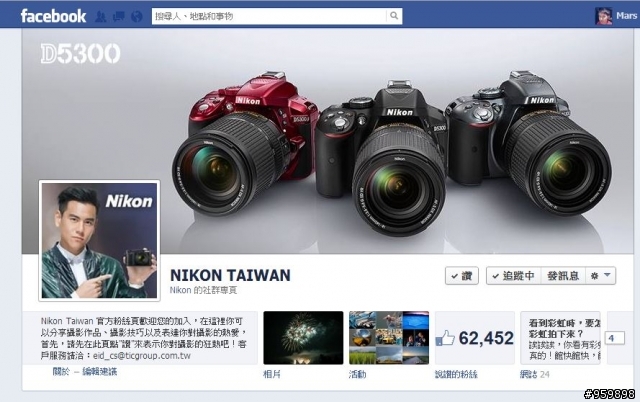Open the 活動 activities tab
The image size is (640, 402).
pyautogui.click(x=358, y=374)
